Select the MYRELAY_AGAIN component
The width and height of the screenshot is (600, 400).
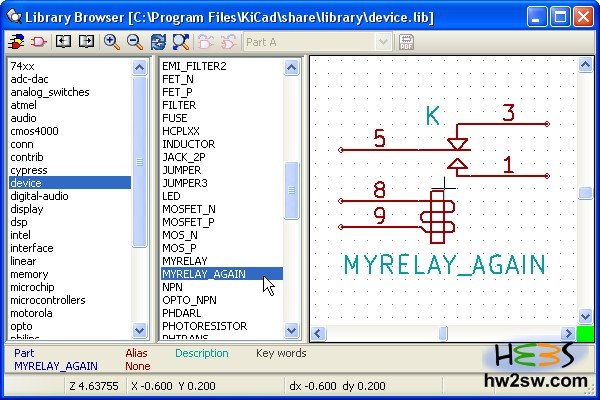point(206,273)
